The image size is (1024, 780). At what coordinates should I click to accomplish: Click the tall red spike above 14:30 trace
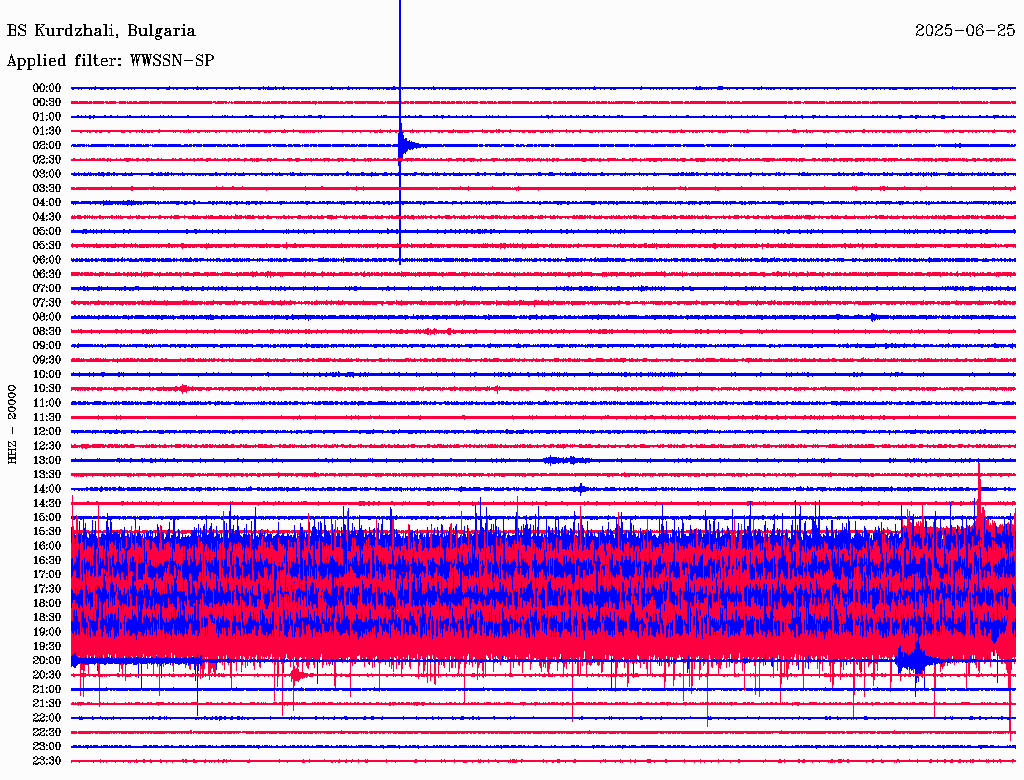coord(979,493)
